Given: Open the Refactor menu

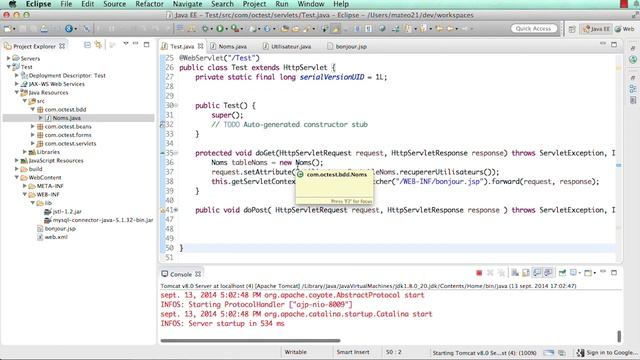Looking at the screenshot, I should click(x=149, y=4).
